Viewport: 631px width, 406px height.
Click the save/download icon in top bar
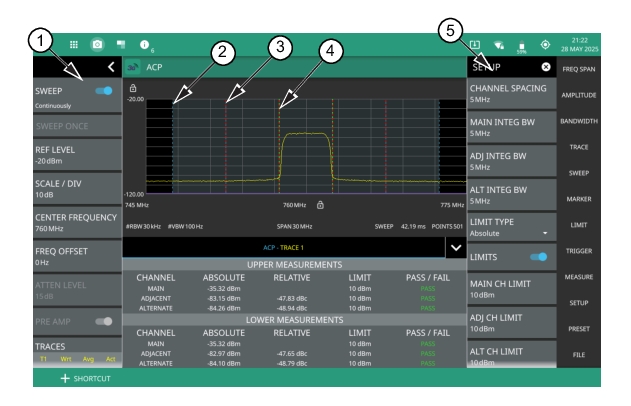(x=474, y=46)
